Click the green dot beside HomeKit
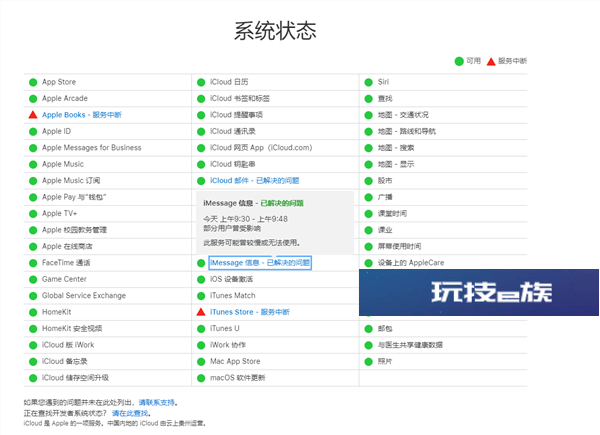The height and width of the screenshot is (435, 600). (x=33, y=312)
